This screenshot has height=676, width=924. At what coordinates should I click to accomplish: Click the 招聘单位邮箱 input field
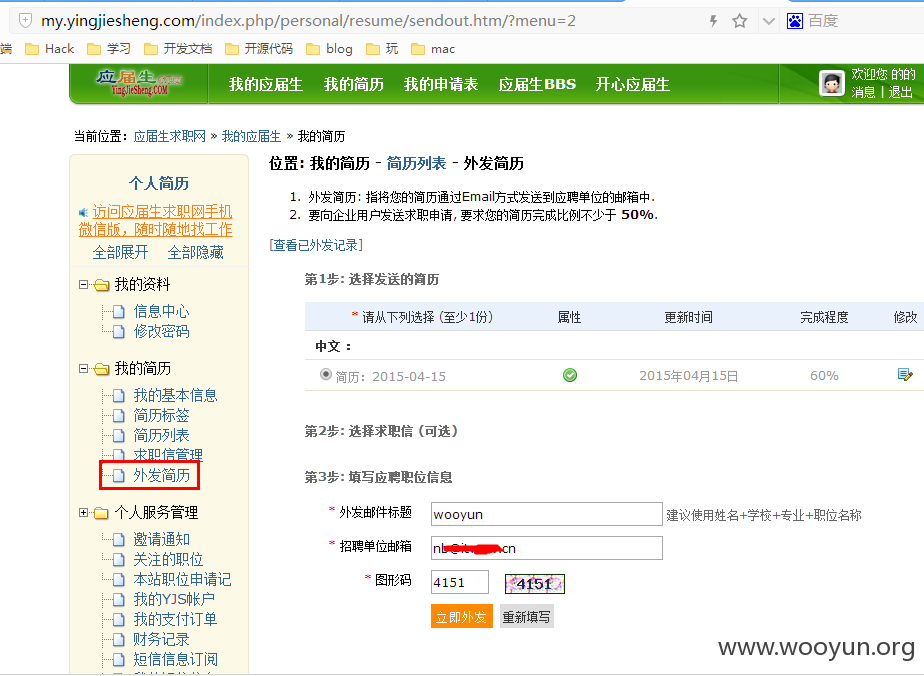547,548
